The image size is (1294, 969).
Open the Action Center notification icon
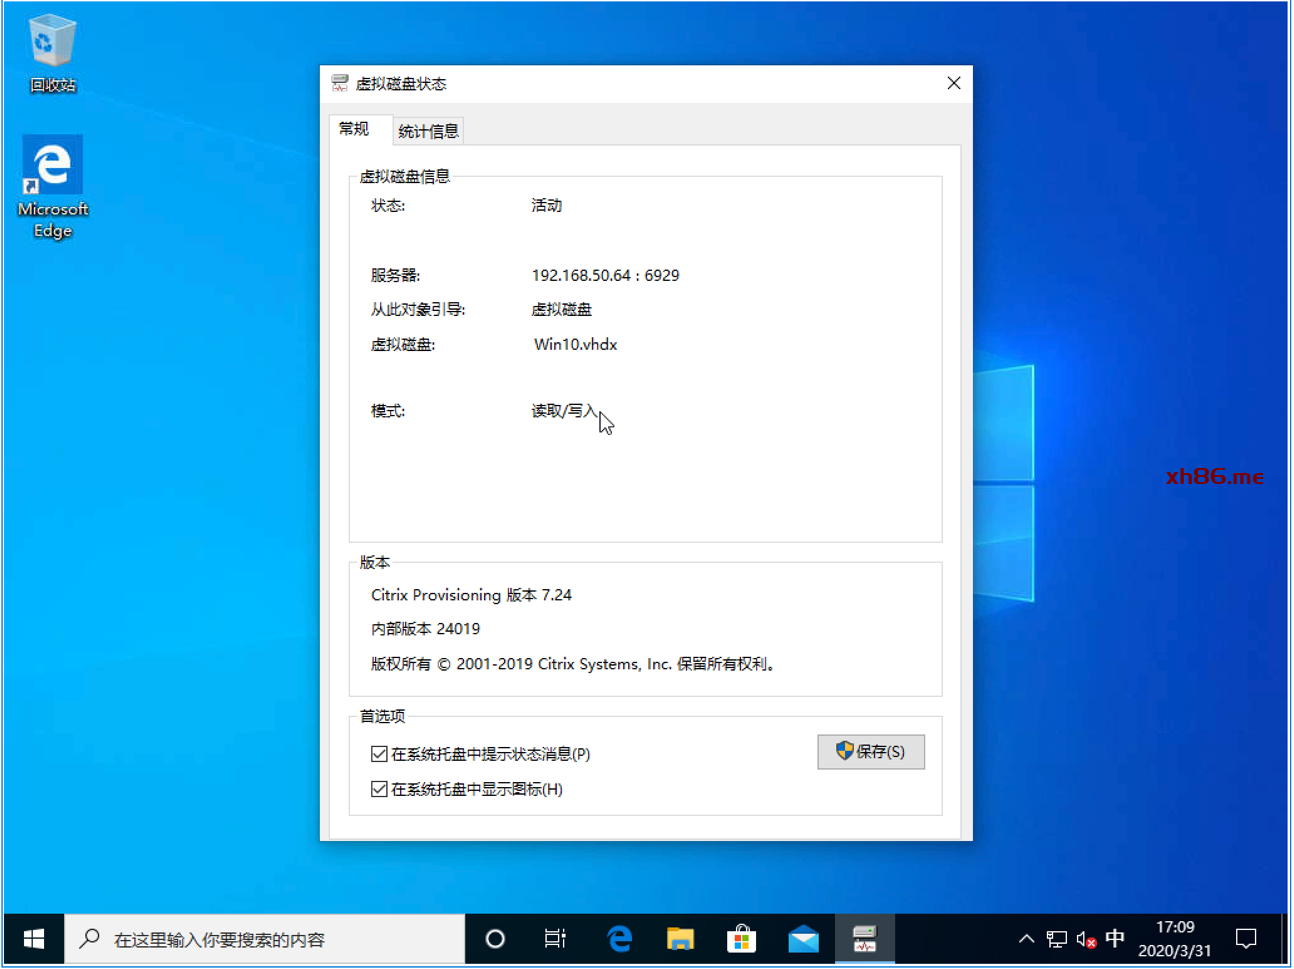(1246, 939)
